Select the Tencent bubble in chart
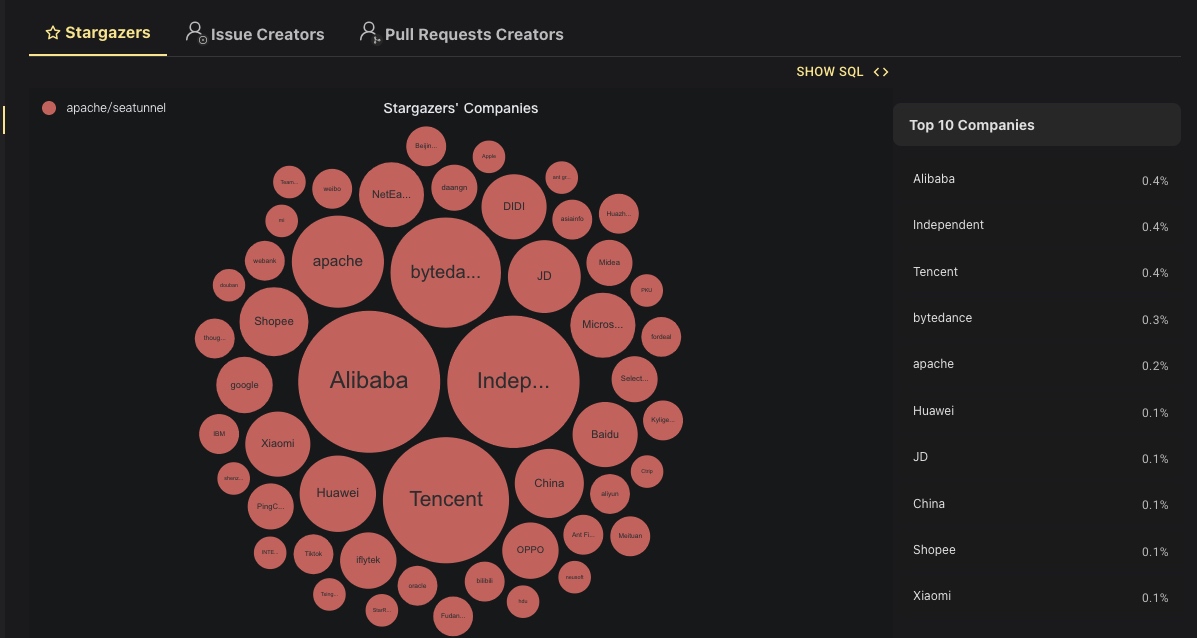The image size is (1197, 638). pyautogui.click(x=446, y=499)
